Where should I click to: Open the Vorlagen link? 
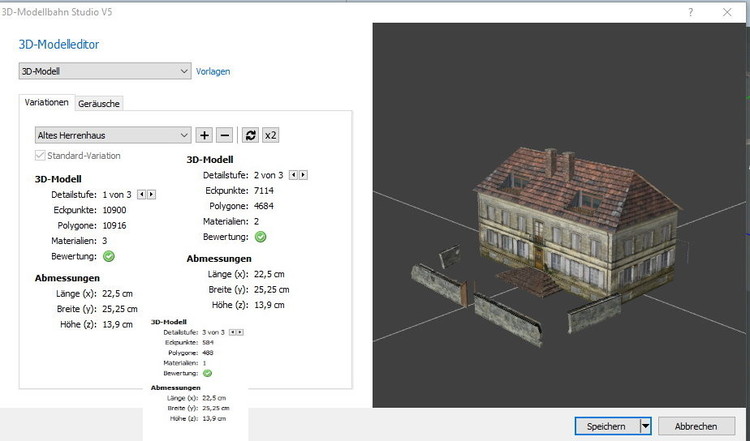pyautogui.click(x=213, y=71)
